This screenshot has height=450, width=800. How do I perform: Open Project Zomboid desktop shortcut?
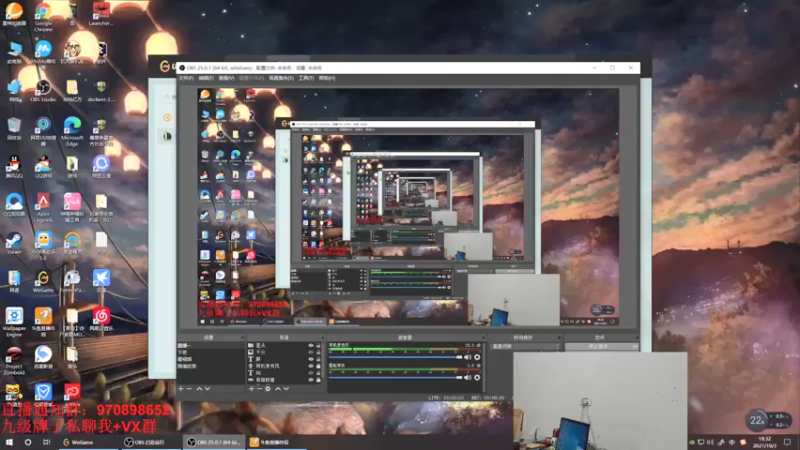[14, 361]
